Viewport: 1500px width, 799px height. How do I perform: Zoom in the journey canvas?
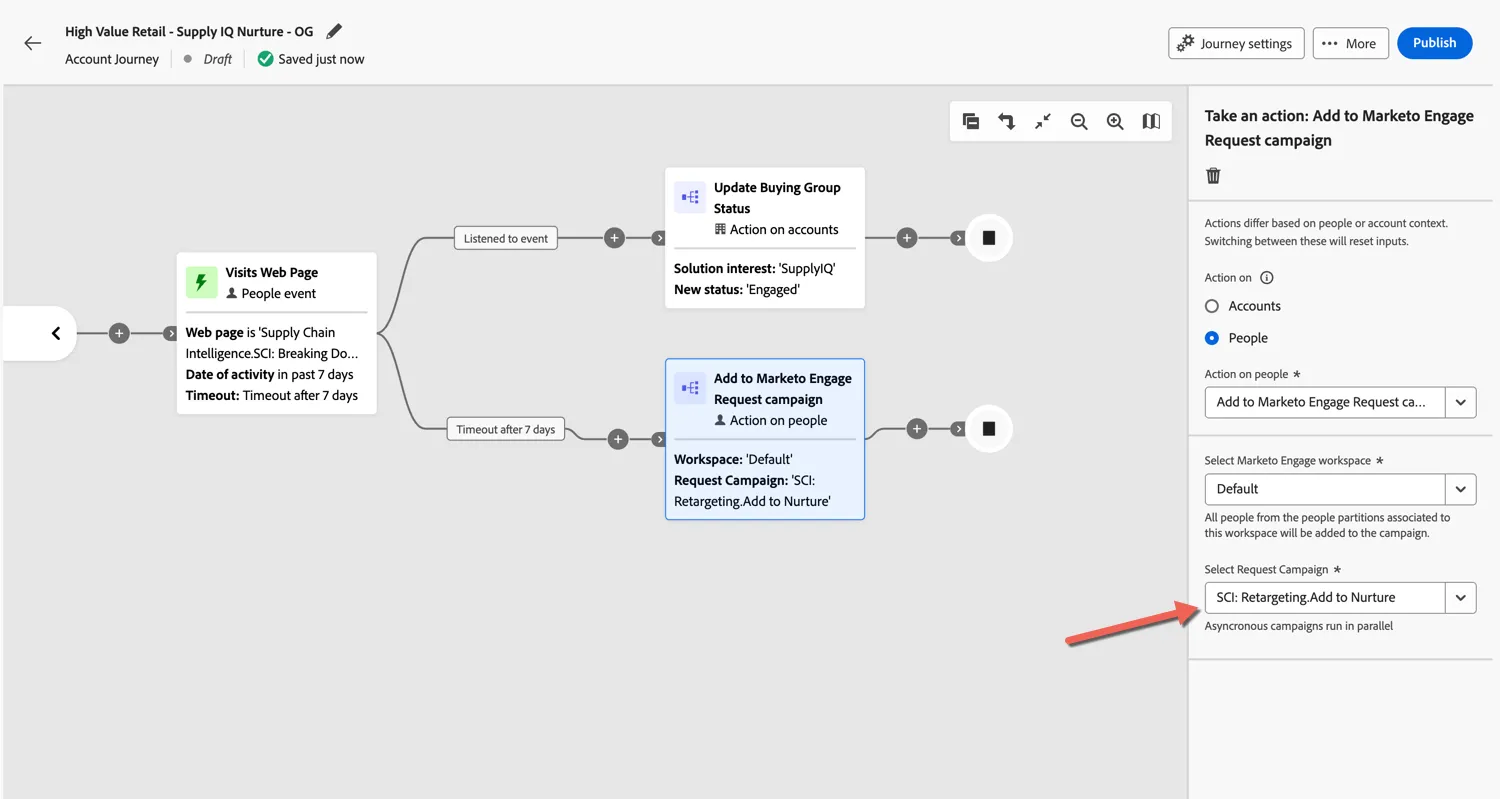click(1115, 121)
